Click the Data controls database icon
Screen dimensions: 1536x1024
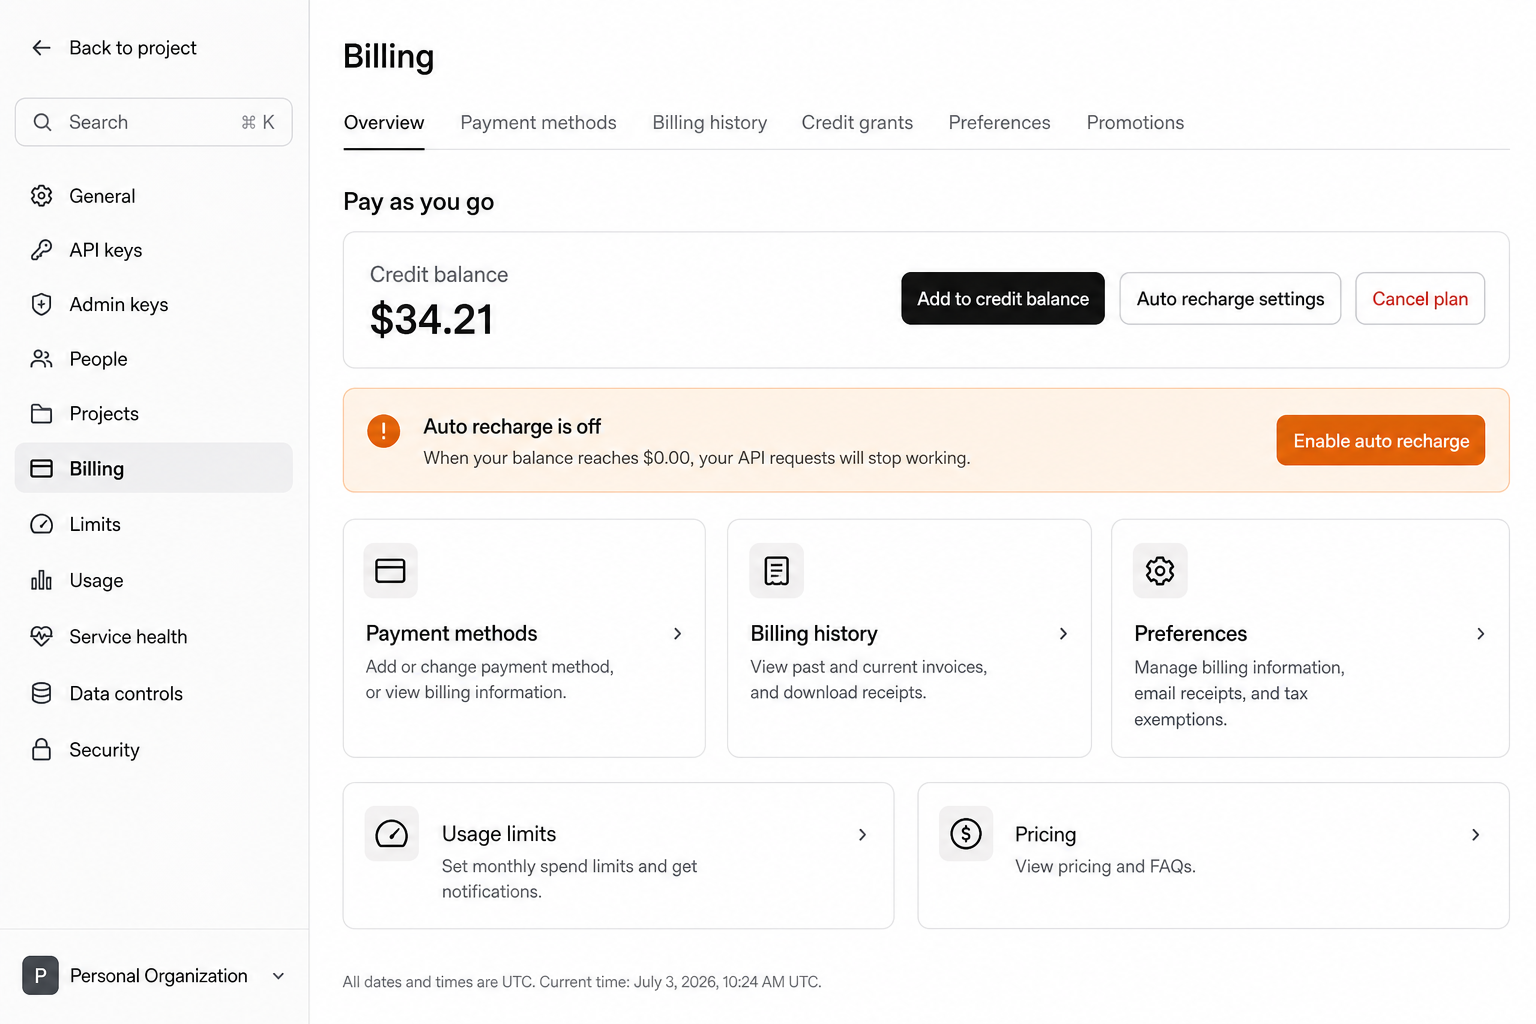click(x=41, y=693)
